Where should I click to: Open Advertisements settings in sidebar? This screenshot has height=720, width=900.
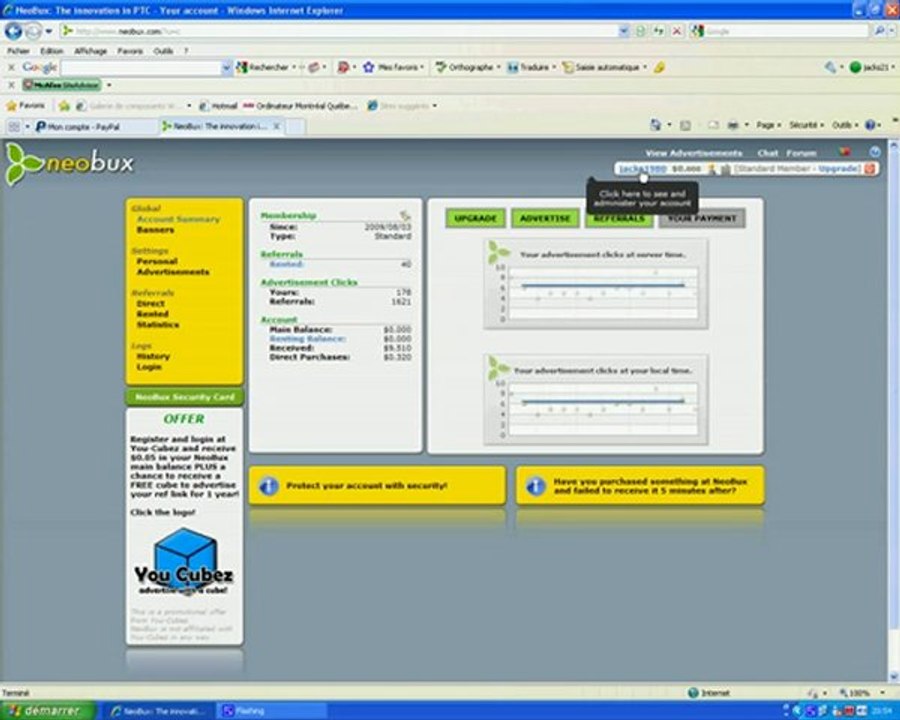[x=173, y=272]
